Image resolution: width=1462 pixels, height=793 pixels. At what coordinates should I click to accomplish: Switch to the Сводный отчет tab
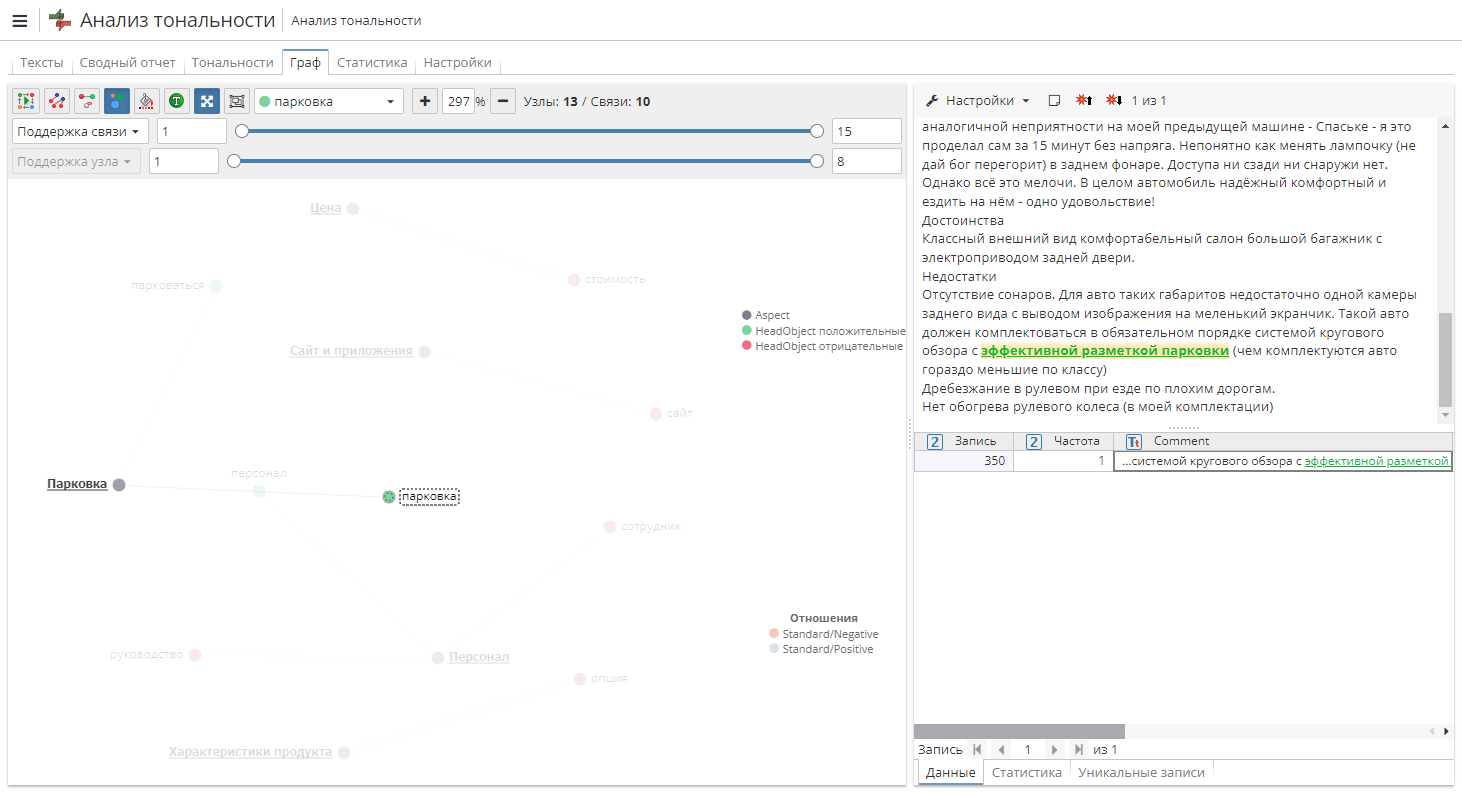[x=127, y=62]
